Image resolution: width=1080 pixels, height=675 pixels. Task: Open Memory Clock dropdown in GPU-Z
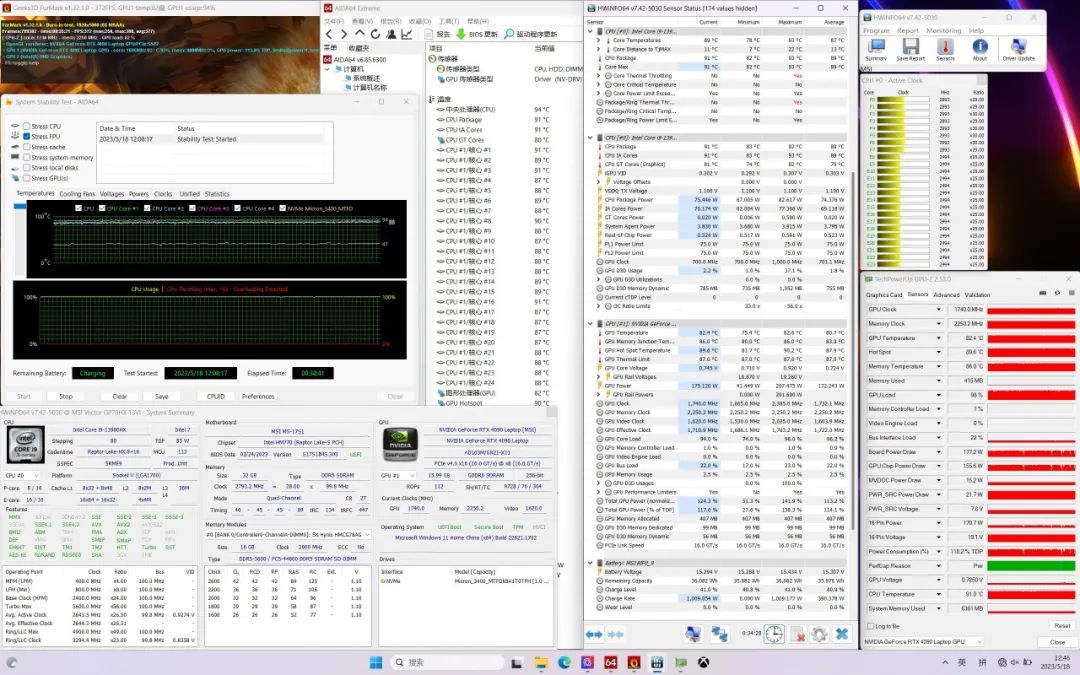(x=938, y=324)
